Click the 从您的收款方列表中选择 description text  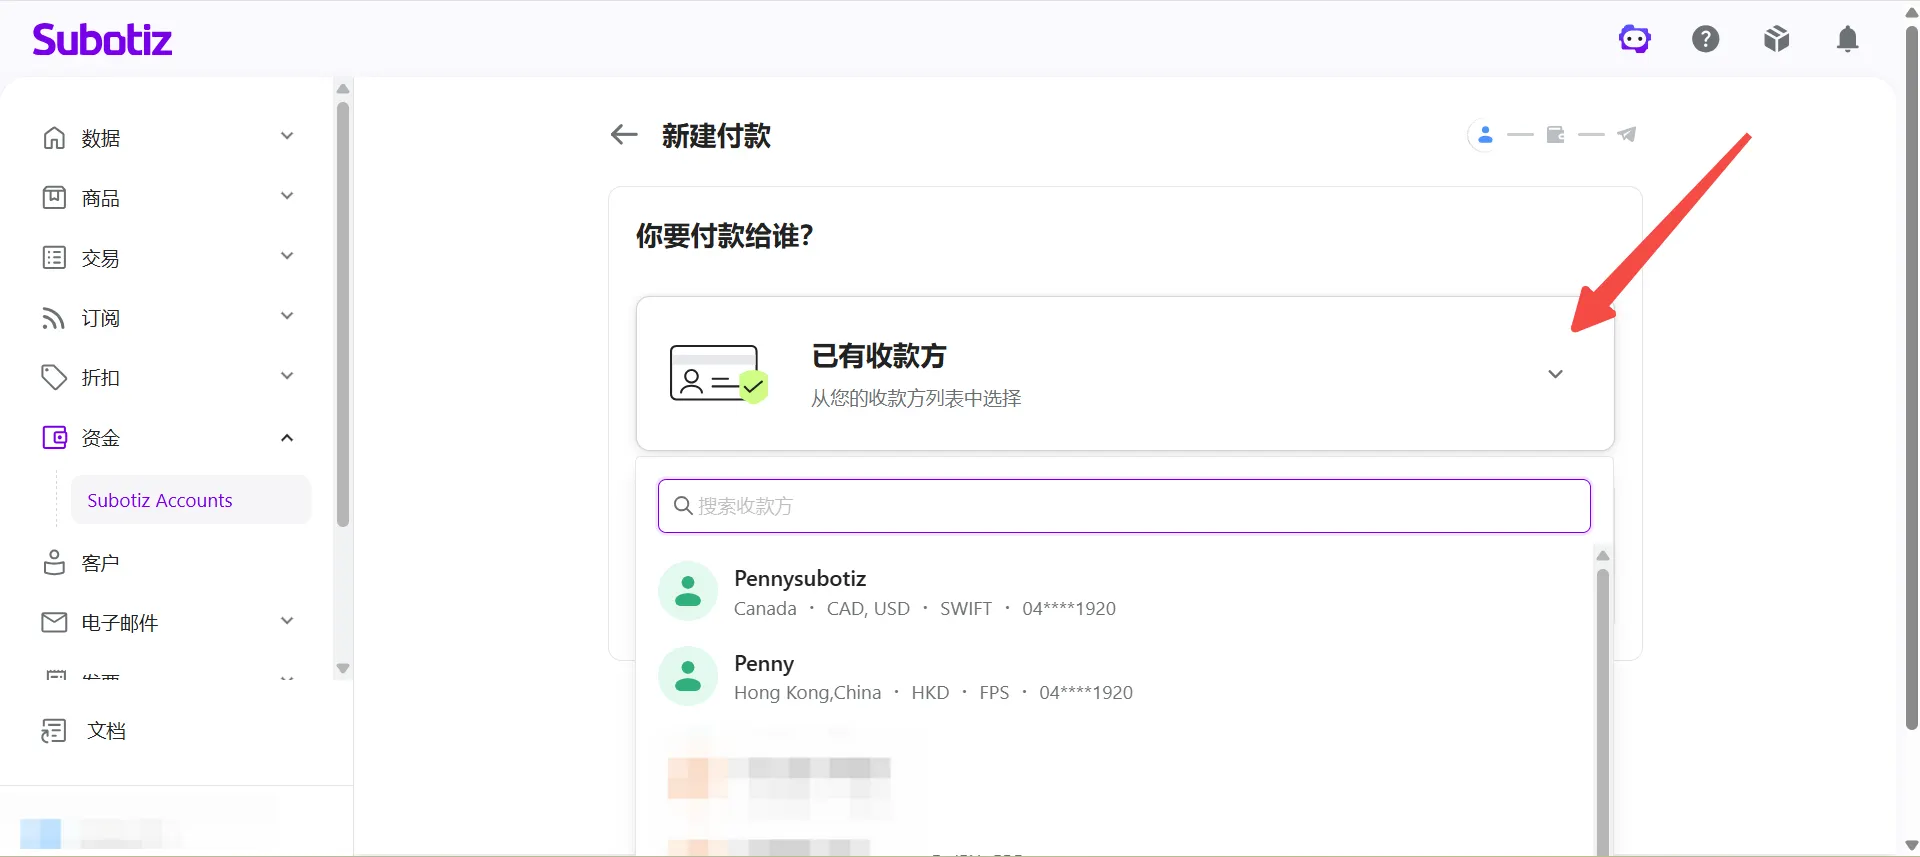tap(916, 399)
